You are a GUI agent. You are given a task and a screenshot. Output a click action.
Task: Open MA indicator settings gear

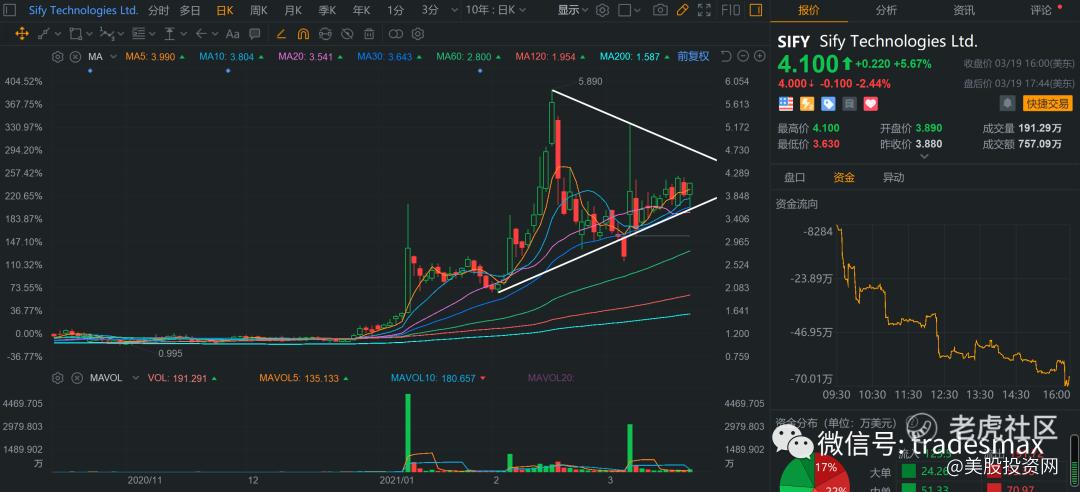point(57,57)
